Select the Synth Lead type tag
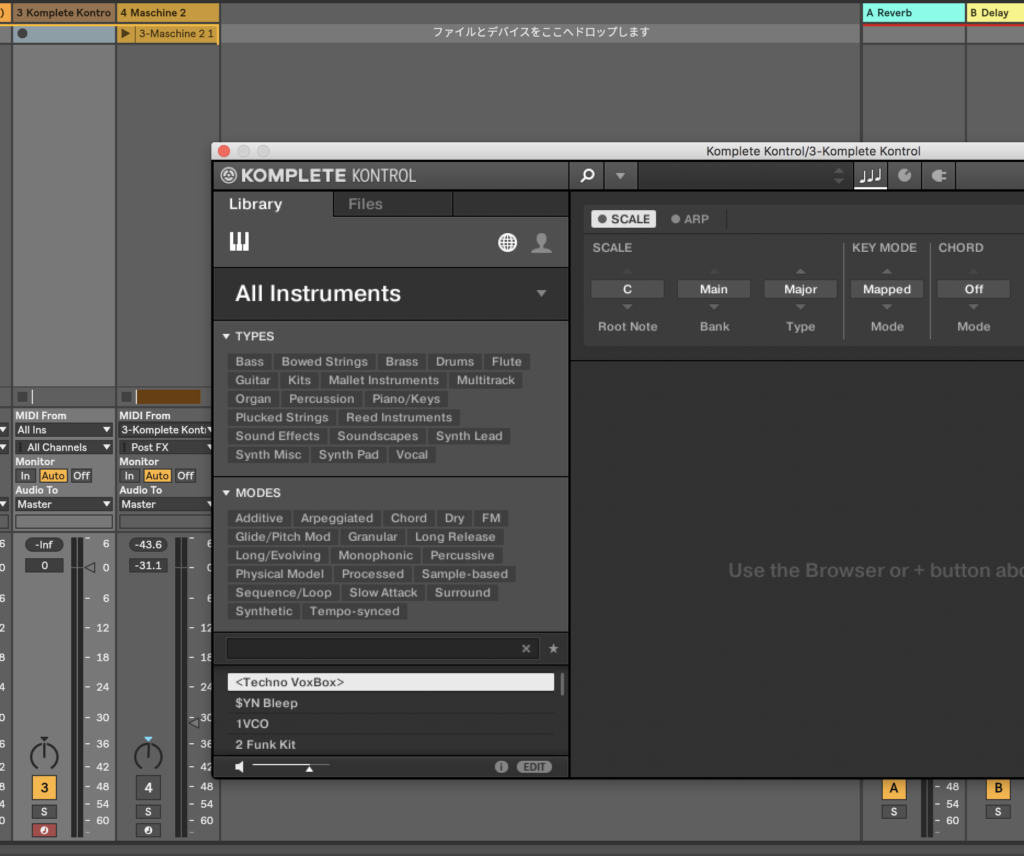This screenshot has height=856, width=1024. [x=468, y=436]
